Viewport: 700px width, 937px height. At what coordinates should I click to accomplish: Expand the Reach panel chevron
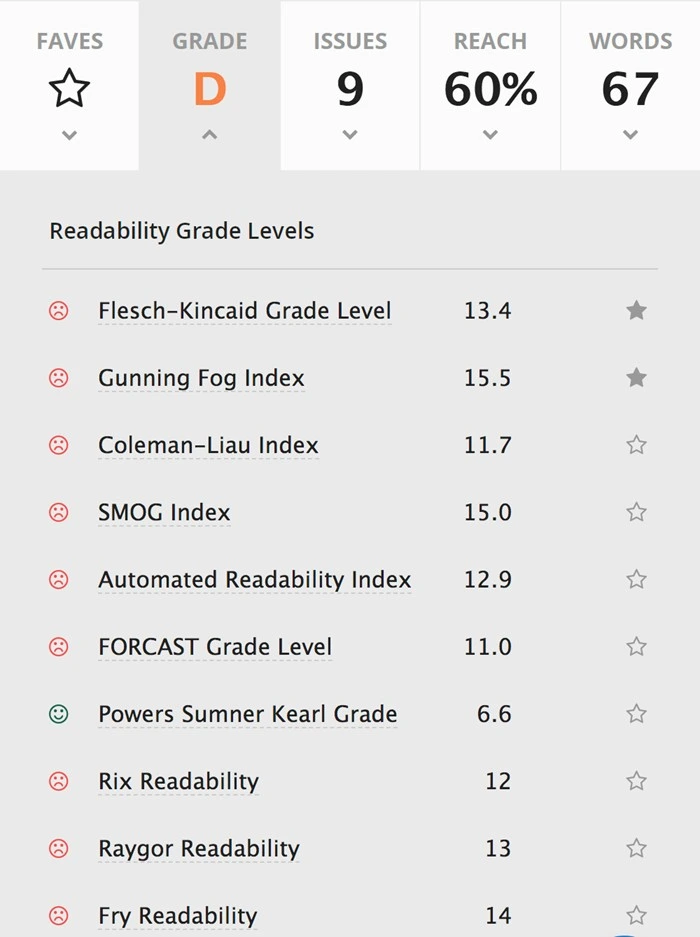490,135
